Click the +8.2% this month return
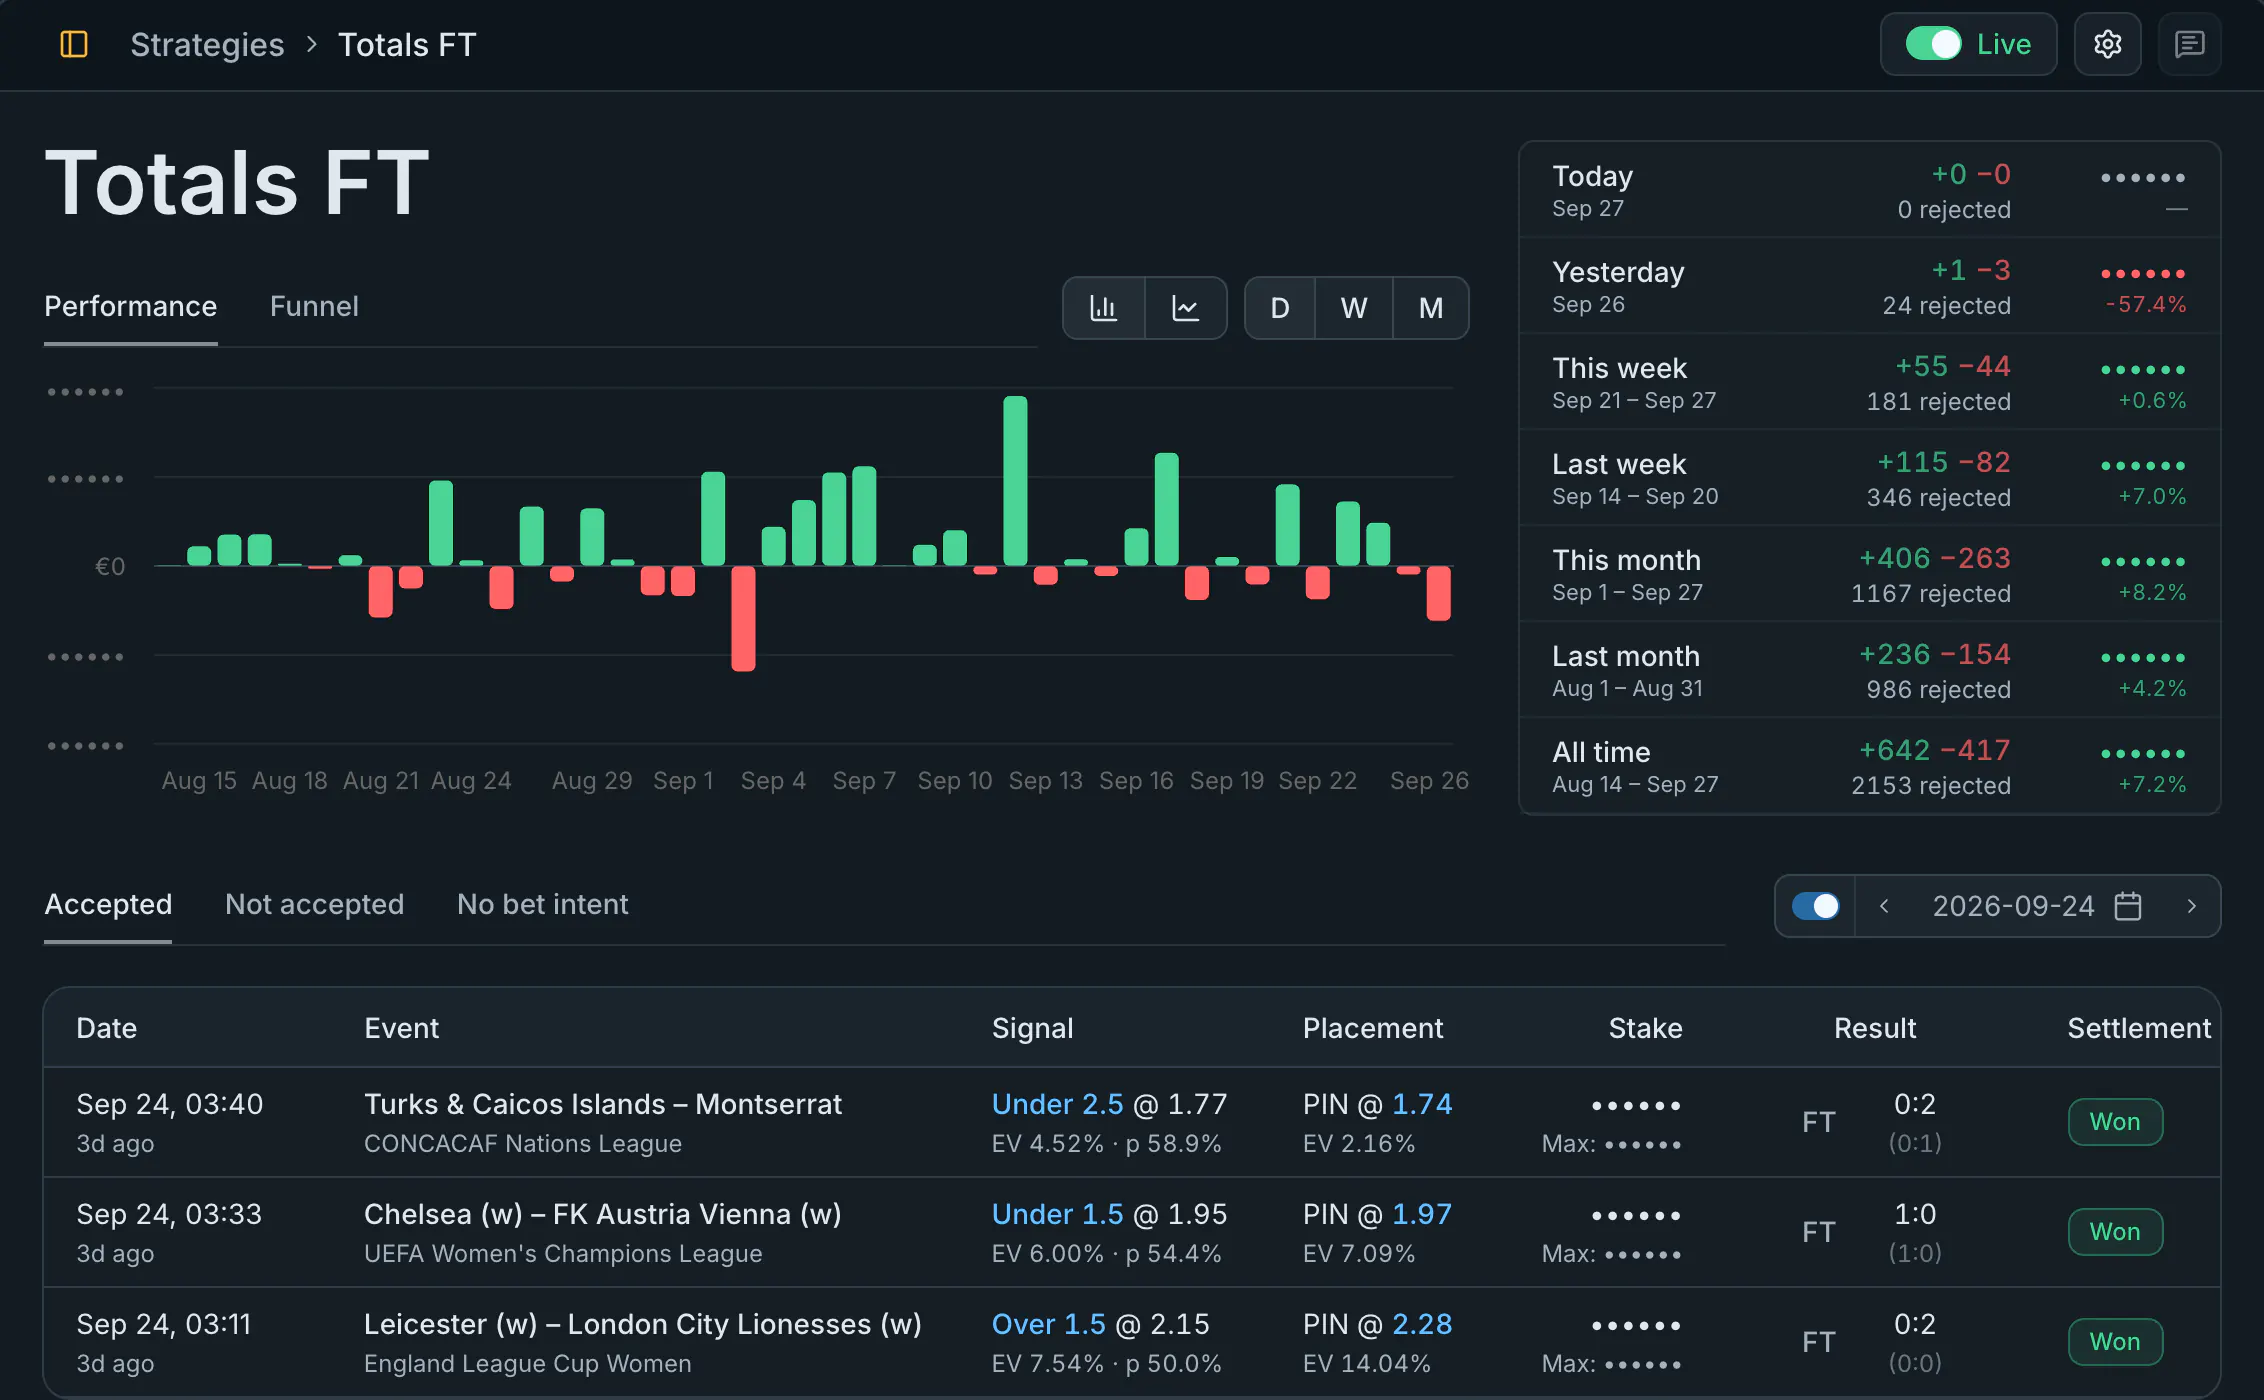2264x1400 pixels. (2152, 592)
